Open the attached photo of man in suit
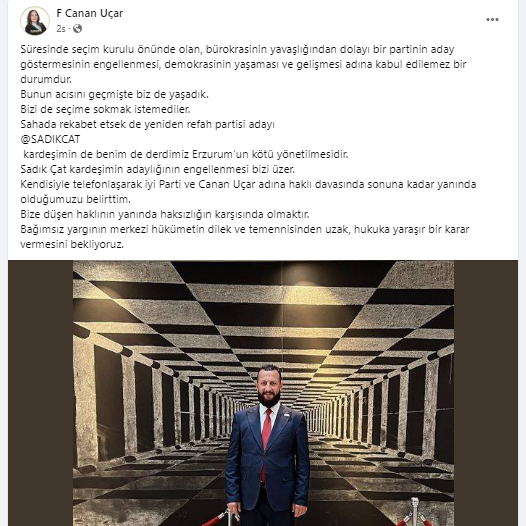Screen dimensions: 526x526 pyautogui.click(x=263, y=393)
